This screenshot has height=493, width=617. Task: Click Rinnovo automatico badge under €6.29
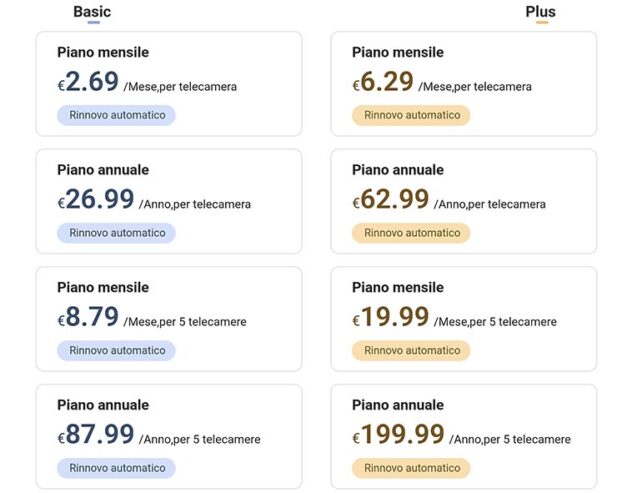[411, 115]
